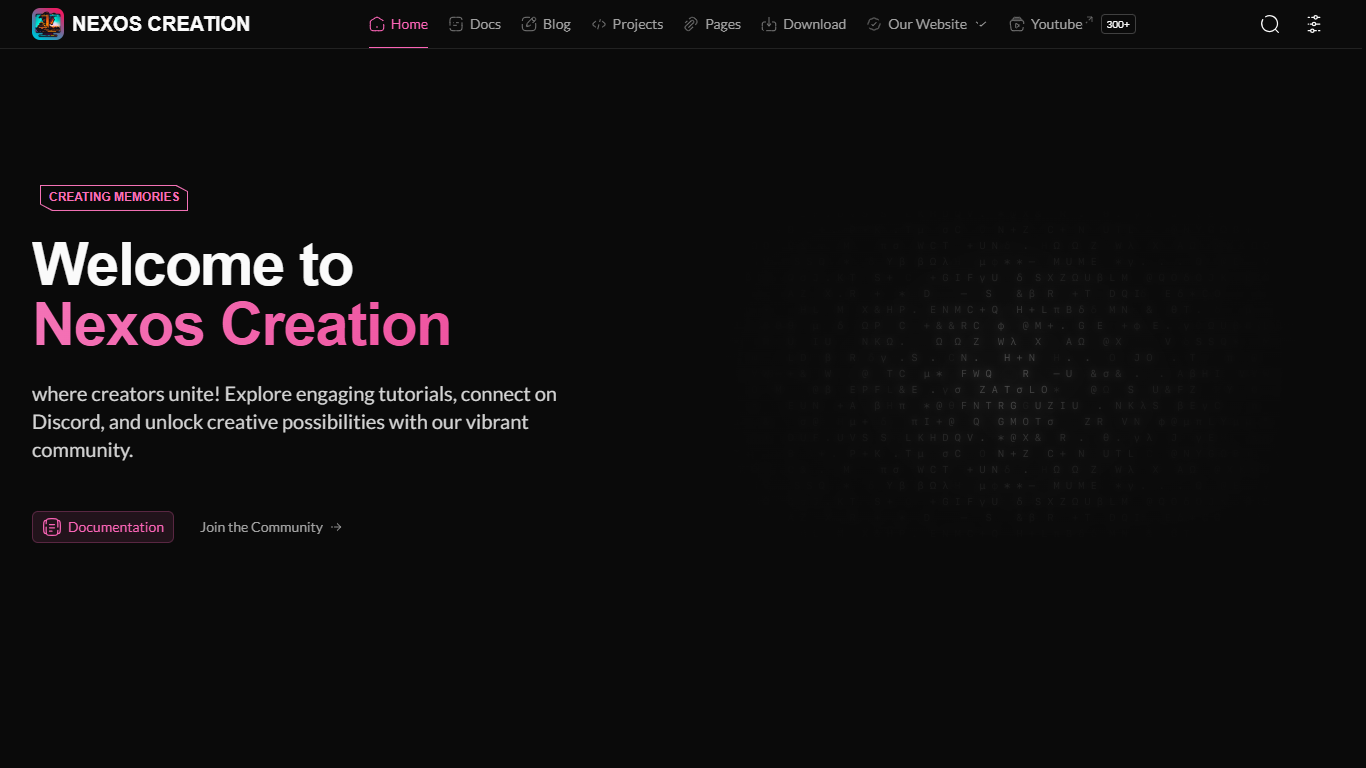1366x768 pixels.
Task: Click the Projects code brackets icon
Action: [x=599, y=24]
